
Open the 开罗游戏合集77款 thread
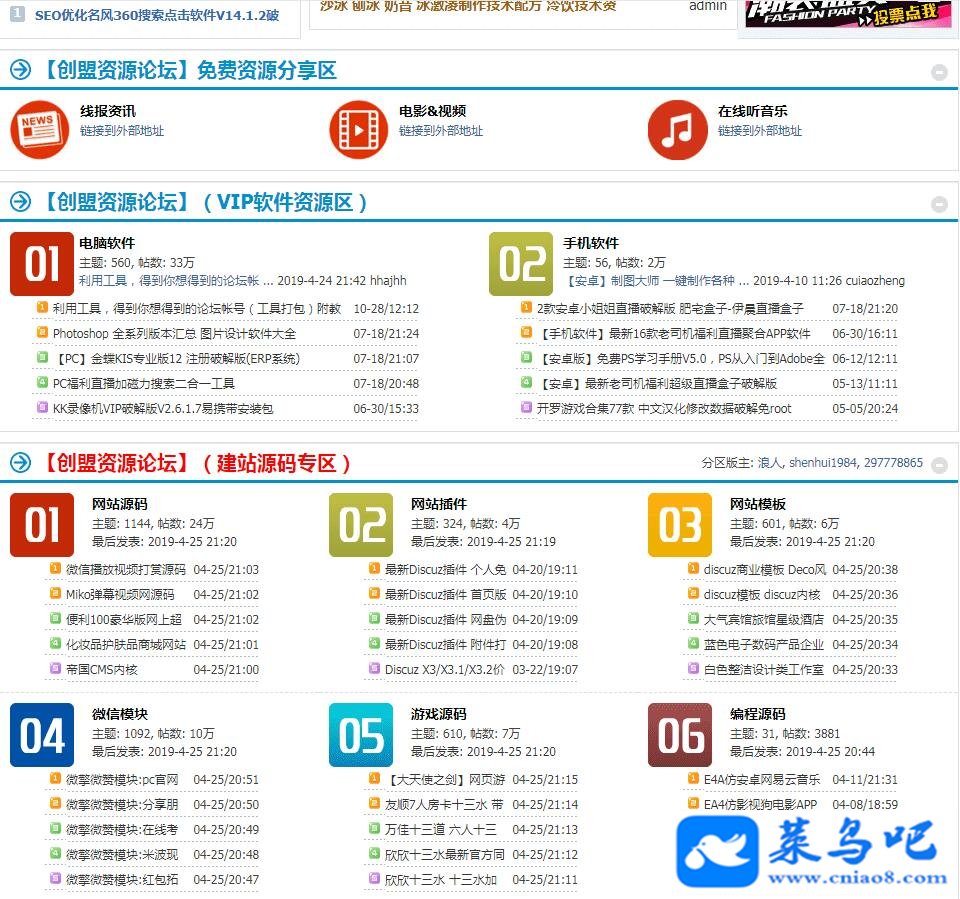click(x=663, y=408)
